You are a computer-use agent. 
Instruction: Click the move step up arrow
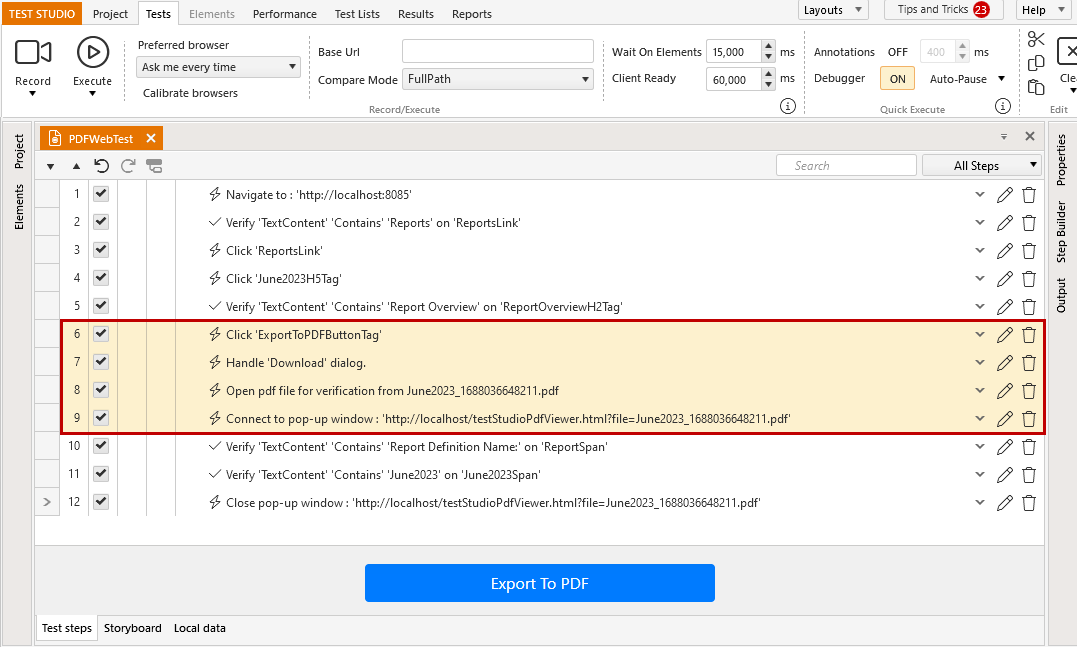pos(76,166)
